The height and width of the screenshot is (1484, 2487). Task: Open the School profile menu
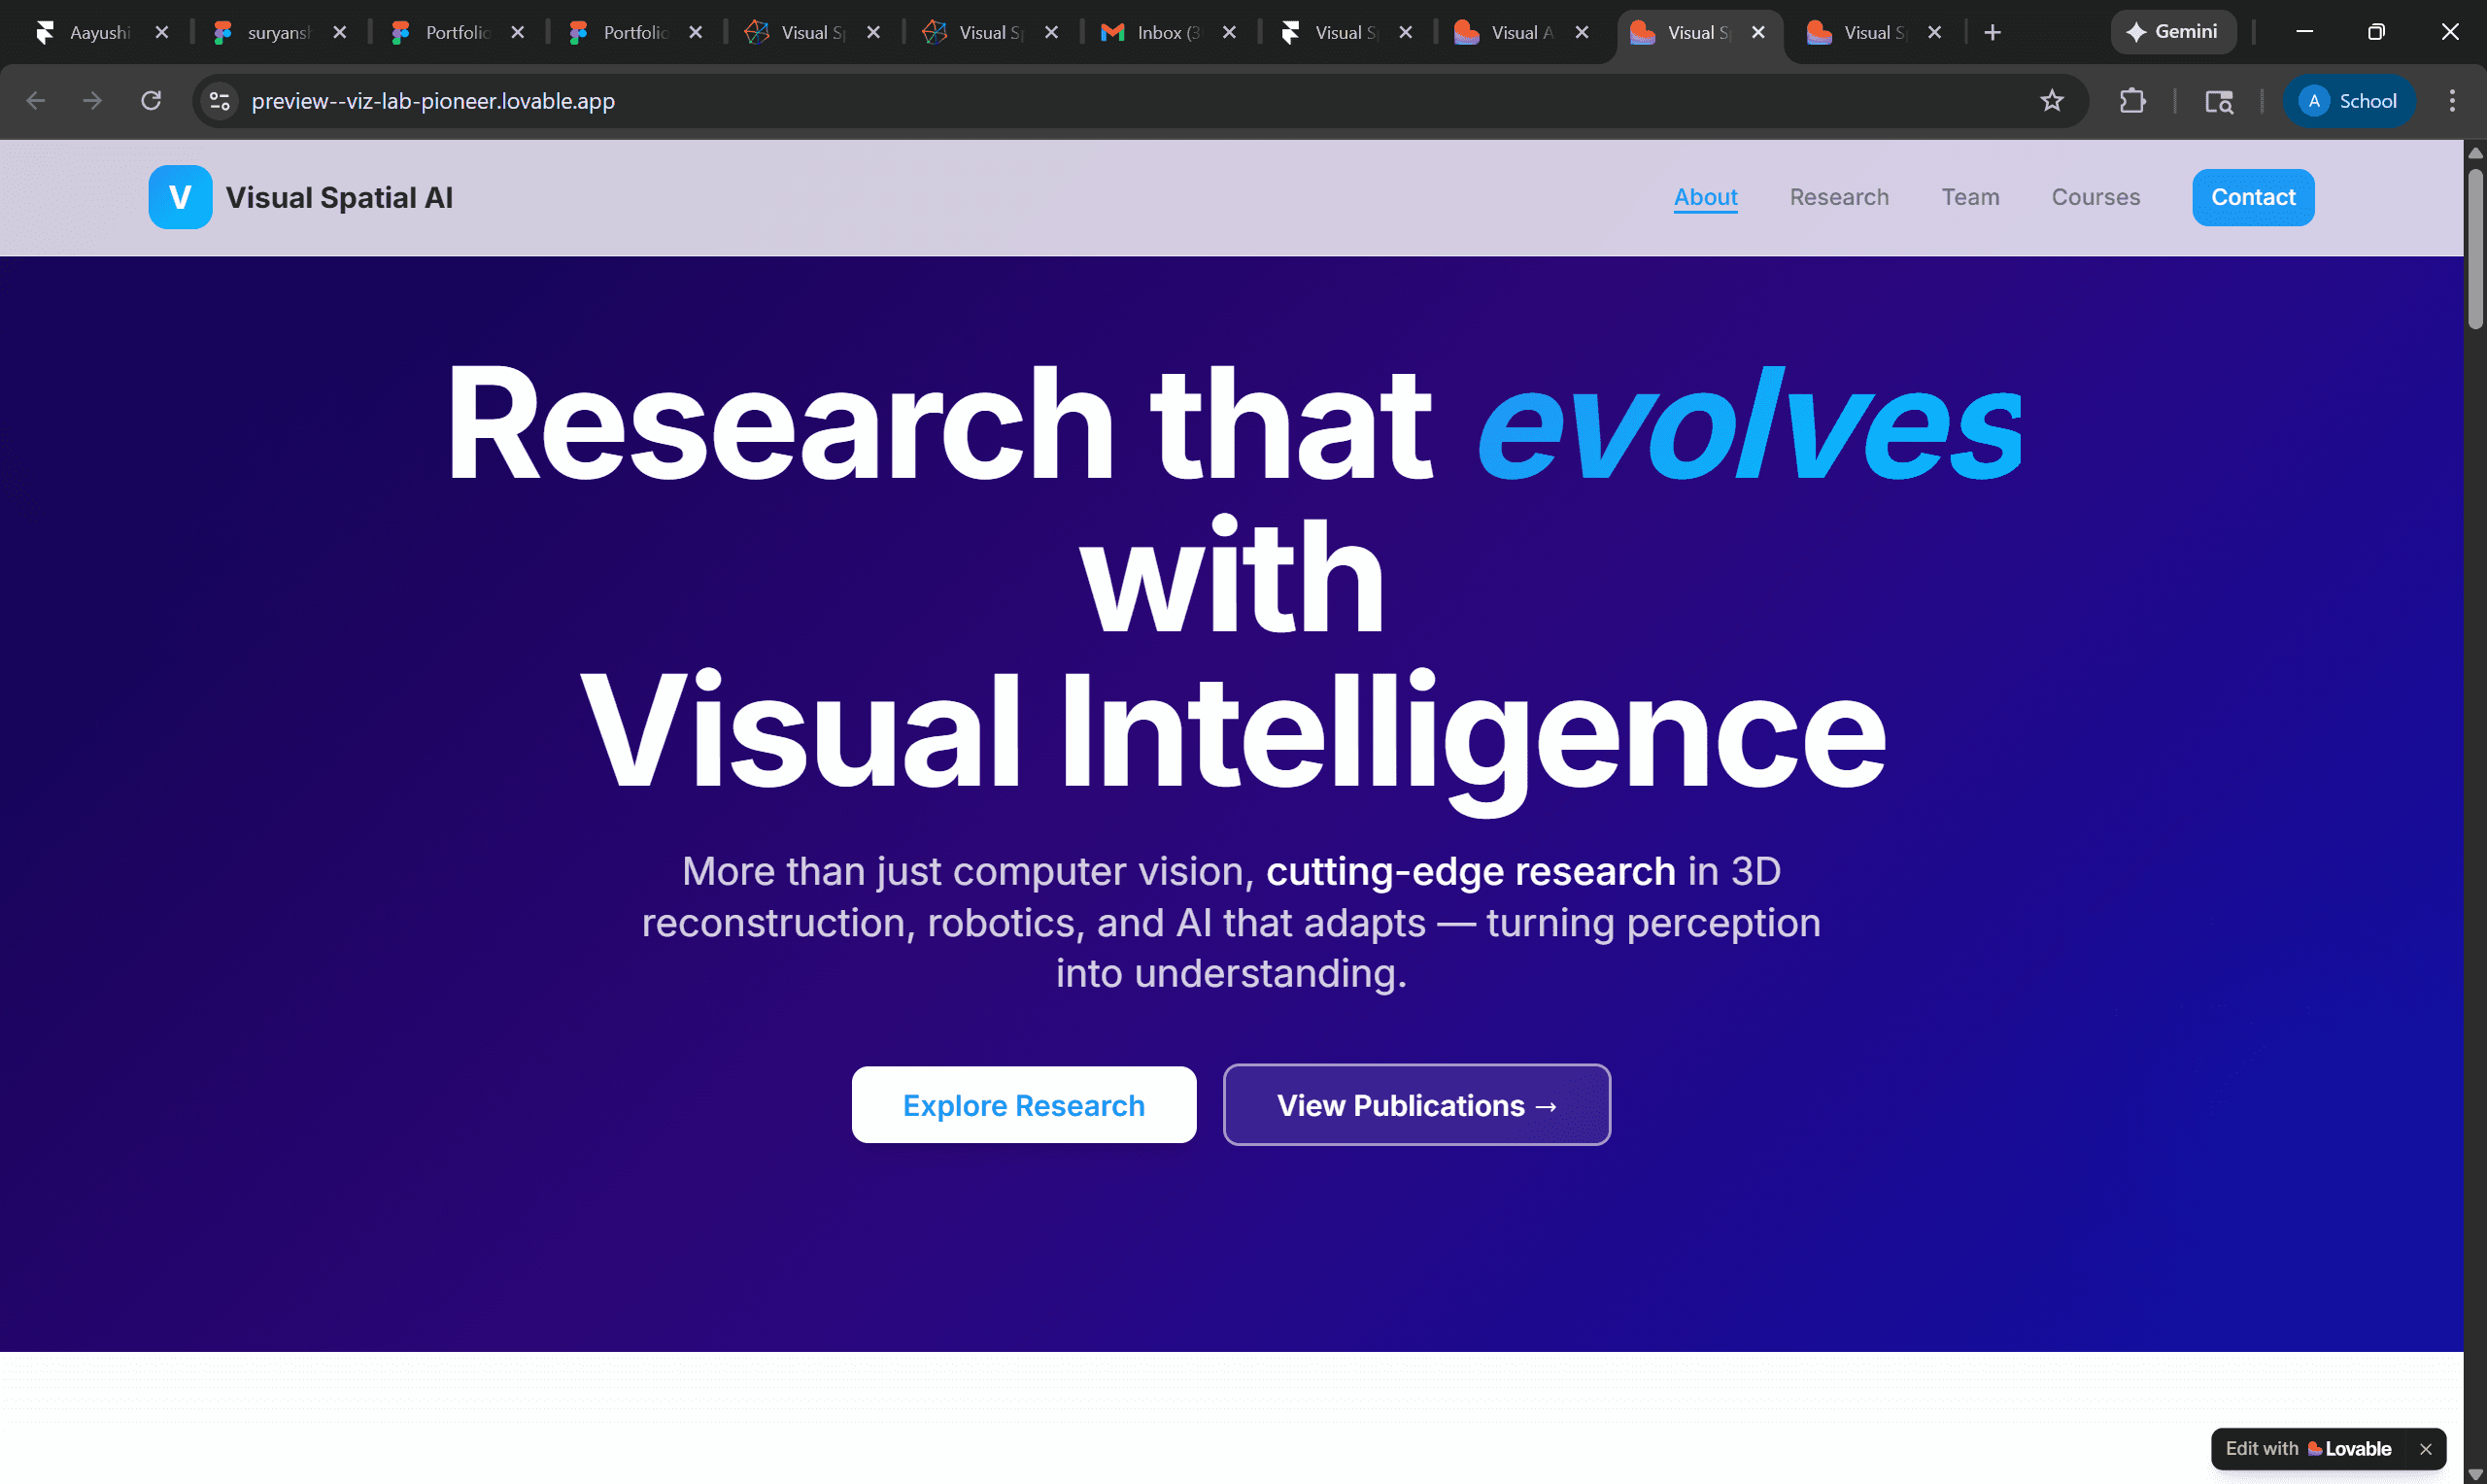tap(2348, 101)
